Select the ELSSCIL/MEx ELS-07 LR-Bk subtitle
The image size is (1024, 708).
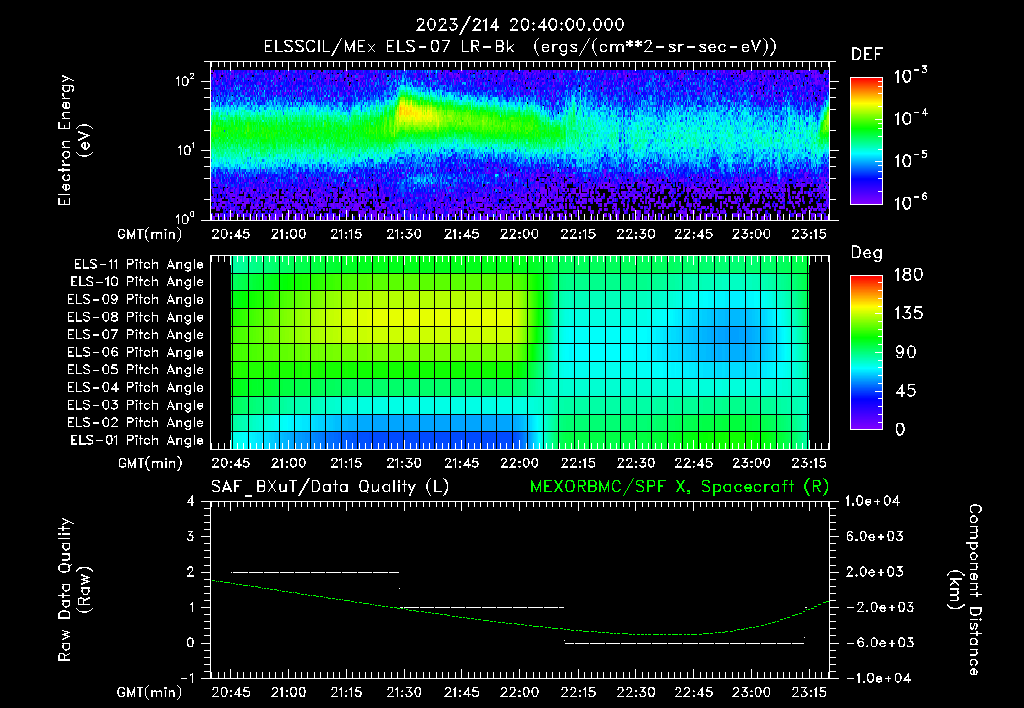point(389,47)
